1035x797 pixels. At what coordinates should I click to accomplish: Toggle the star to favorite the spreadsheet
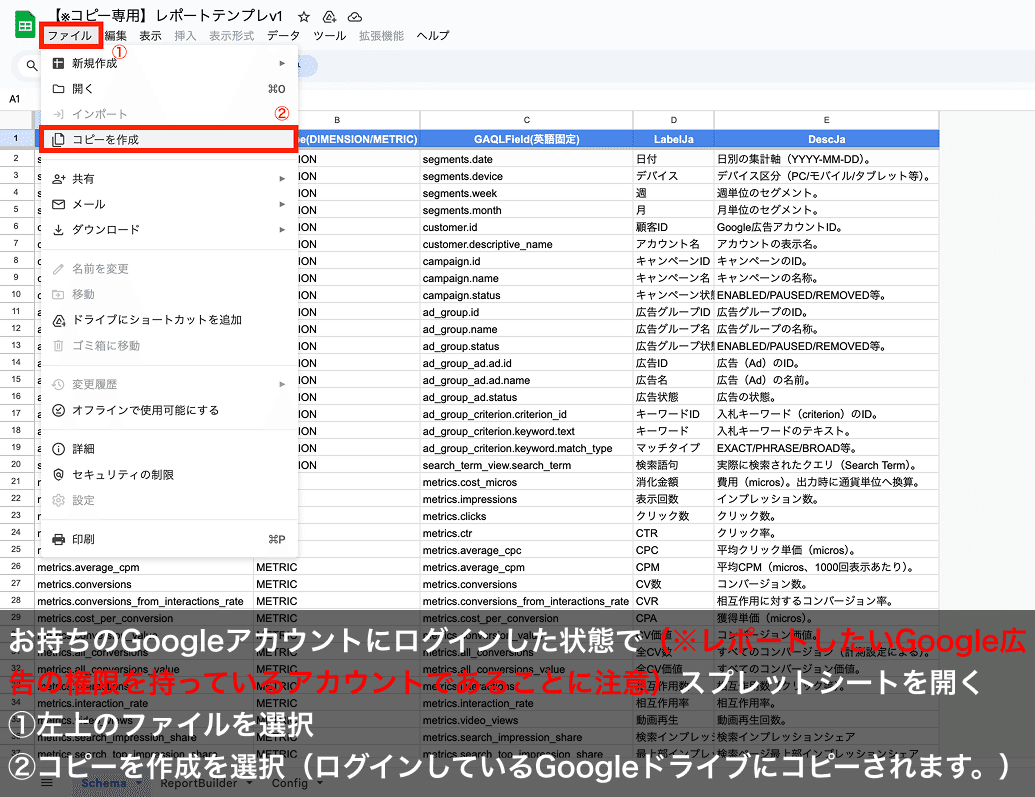coord(303,16)
